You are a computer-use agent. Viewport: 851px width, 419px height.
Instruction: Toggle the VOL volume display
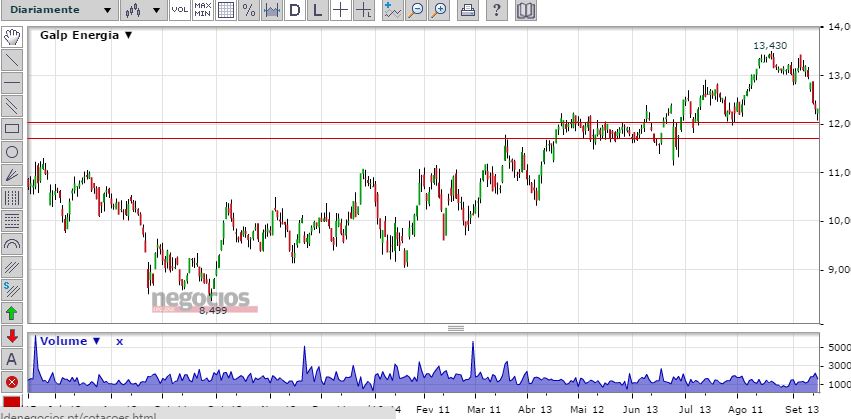(180, 10)
